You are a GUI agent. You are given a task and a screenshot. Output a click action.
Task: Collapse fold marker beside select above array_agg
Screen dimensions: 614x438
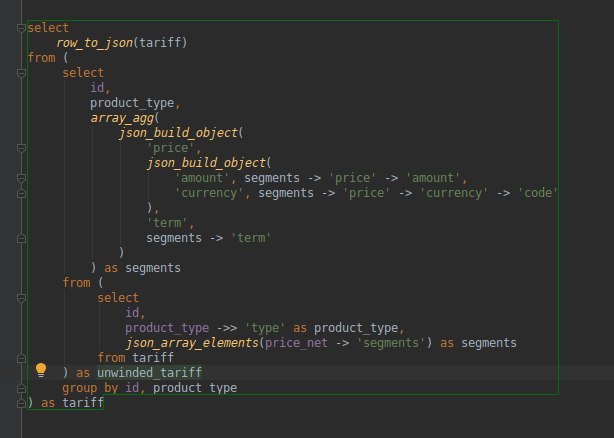[x=22, y=73]
